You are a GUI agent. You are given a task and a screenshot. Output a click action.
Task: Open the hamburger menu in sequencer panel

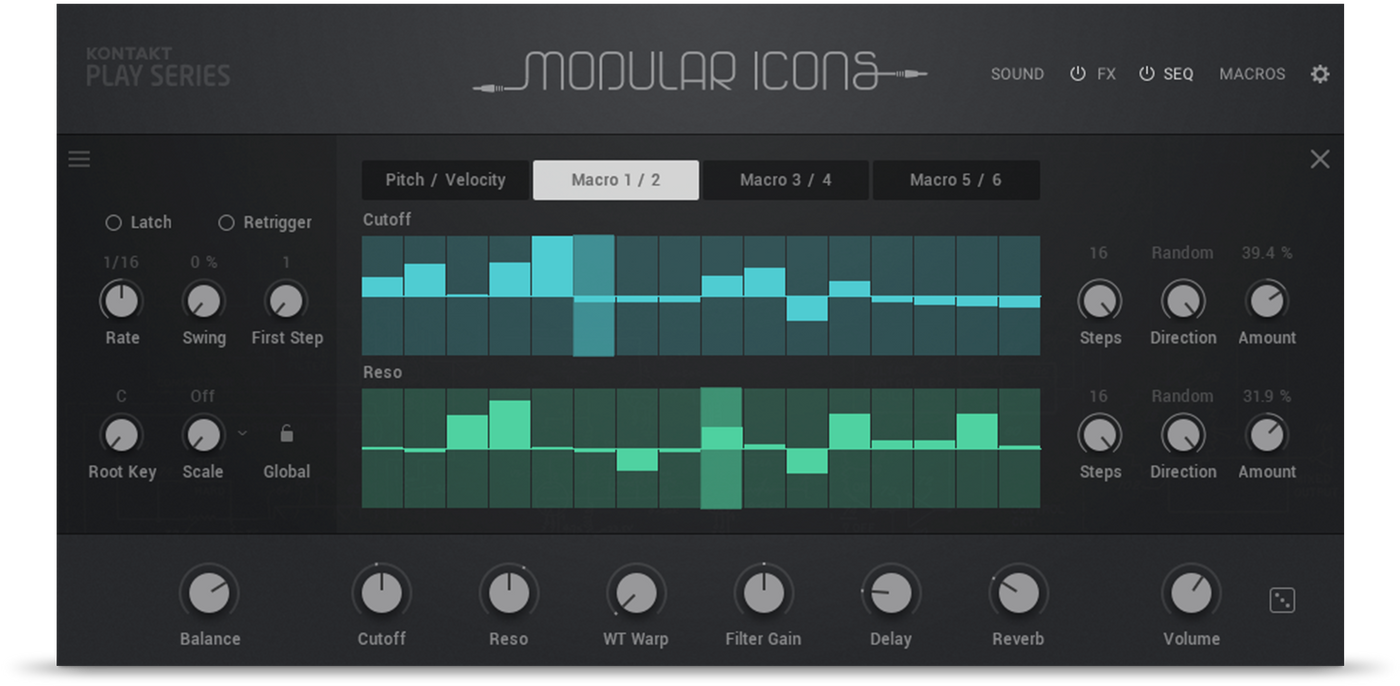79,159
